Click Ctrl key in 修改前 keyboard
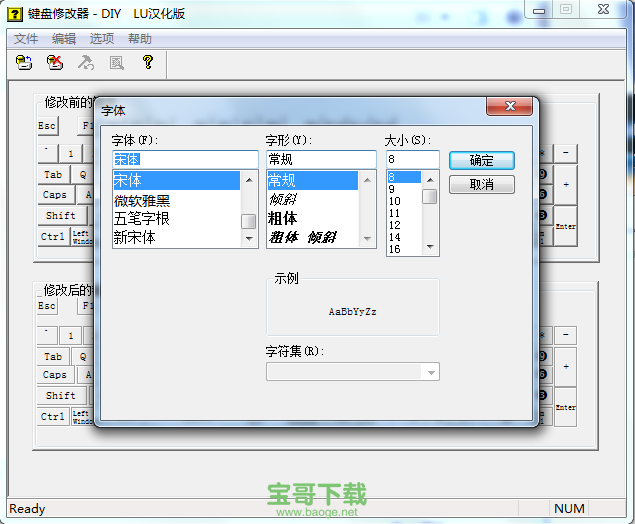 click(x=53, y=236)
